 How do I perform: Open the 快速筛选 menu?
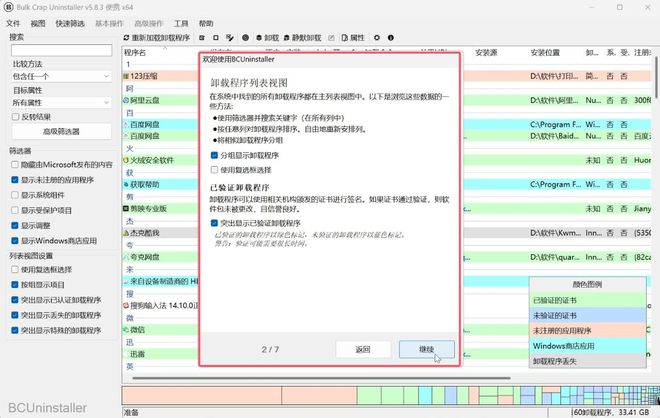[x=70, y=24]
